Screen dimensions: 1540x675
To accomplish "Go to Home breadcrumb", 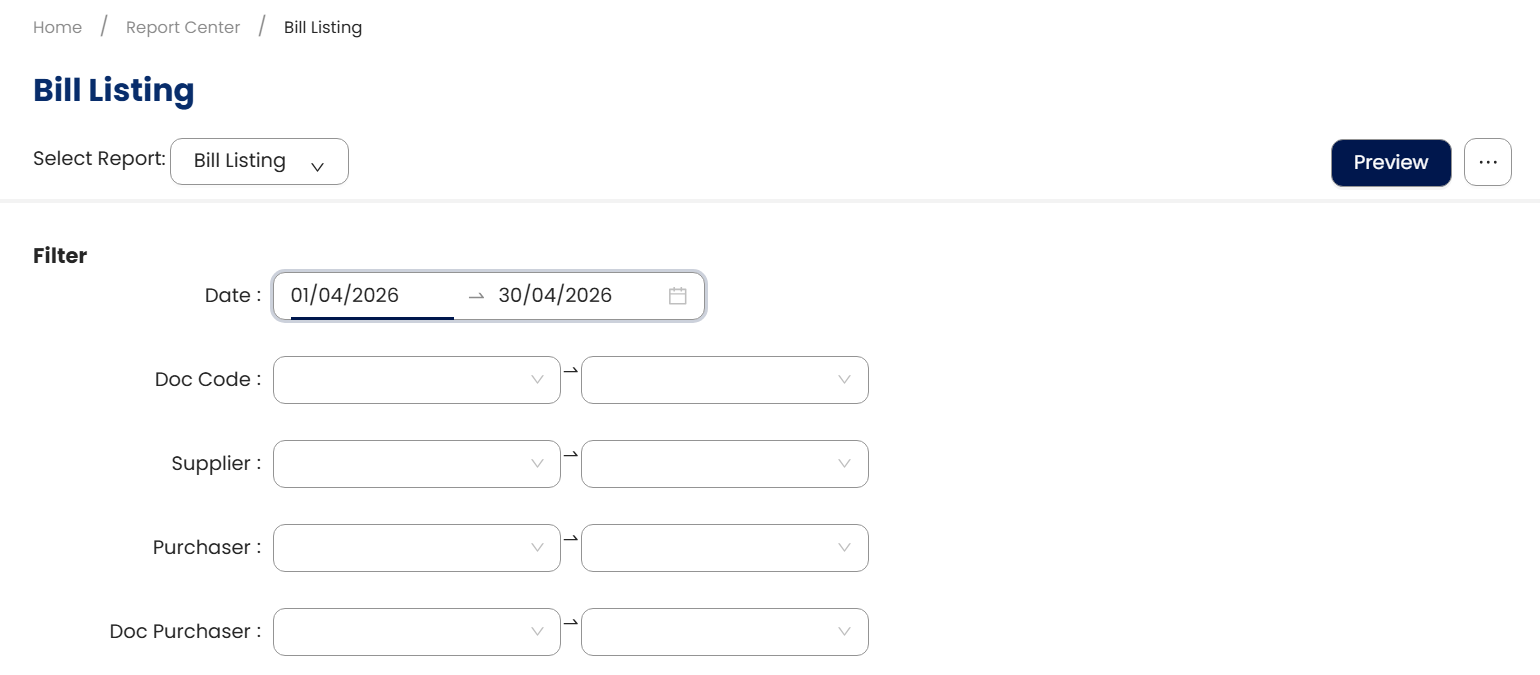I will [x=57, y=28].
